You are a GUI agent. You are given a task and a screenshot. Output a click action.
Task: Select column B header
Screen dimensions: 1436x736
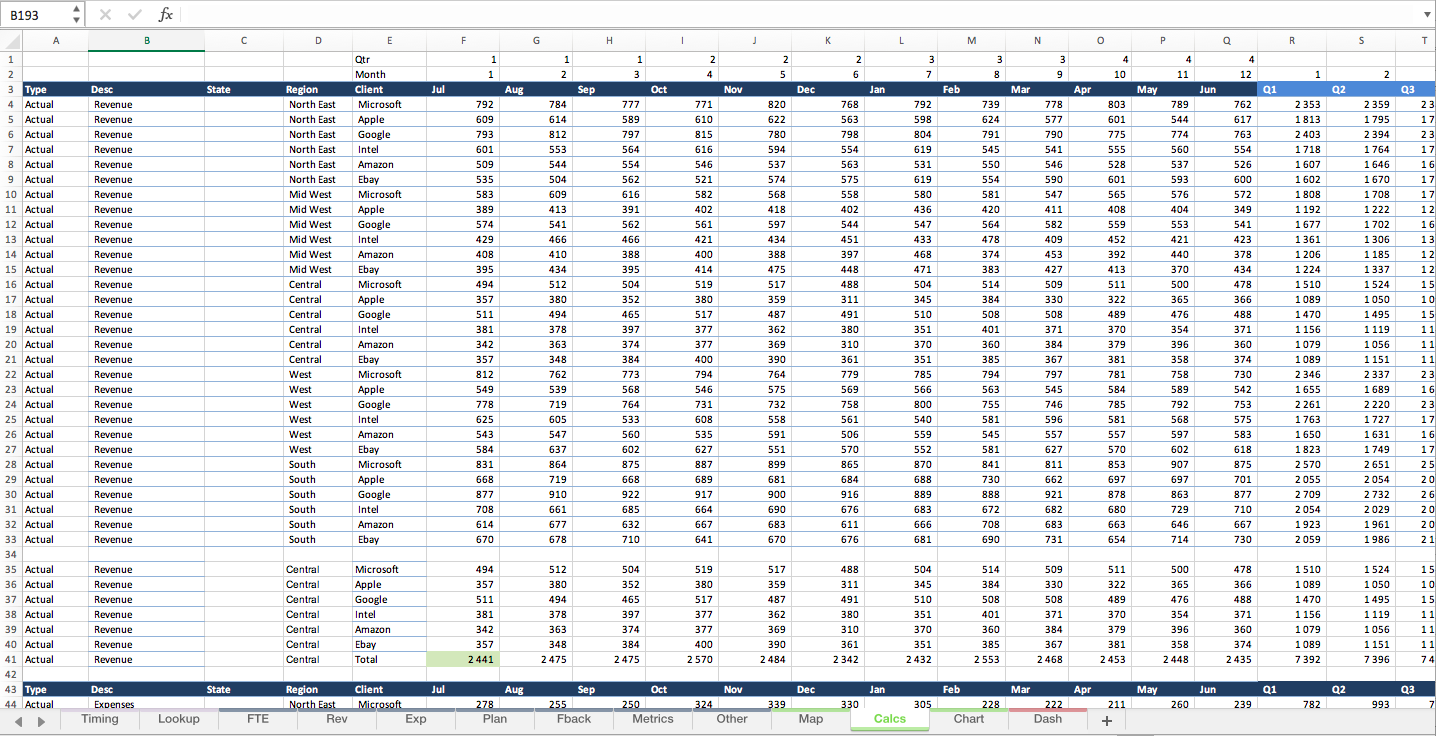click(x=147, y=41)
